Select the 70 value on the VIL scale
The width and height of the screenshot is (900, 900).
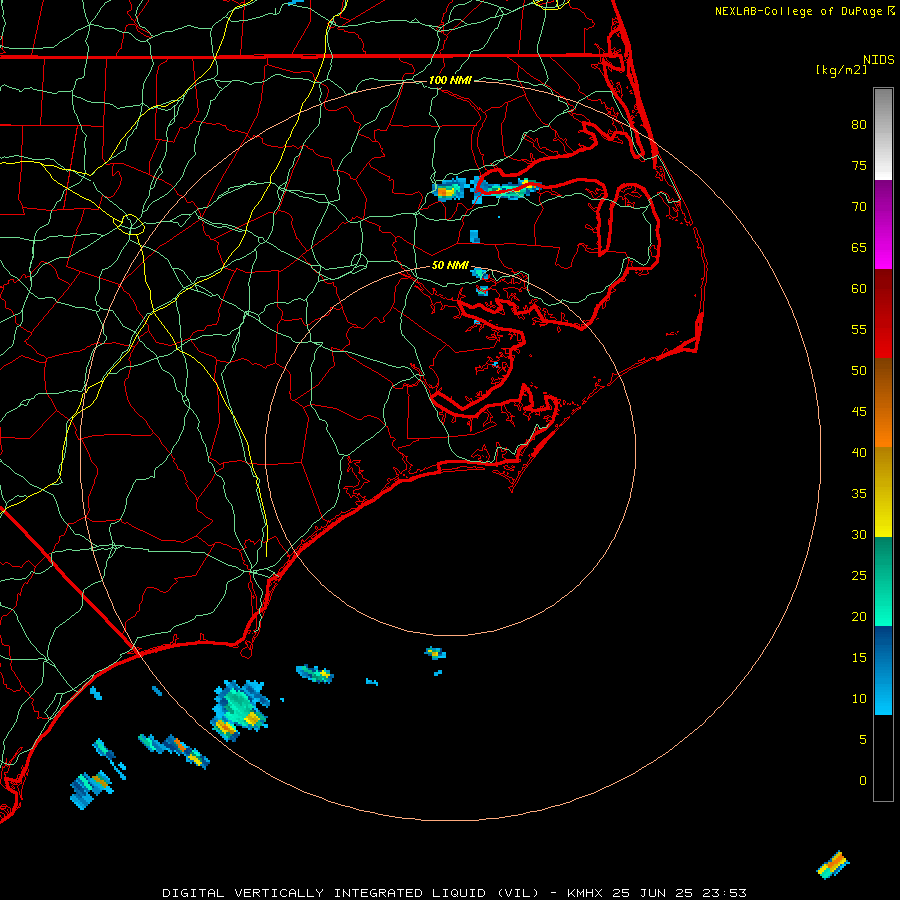click(x=859, y=207)
